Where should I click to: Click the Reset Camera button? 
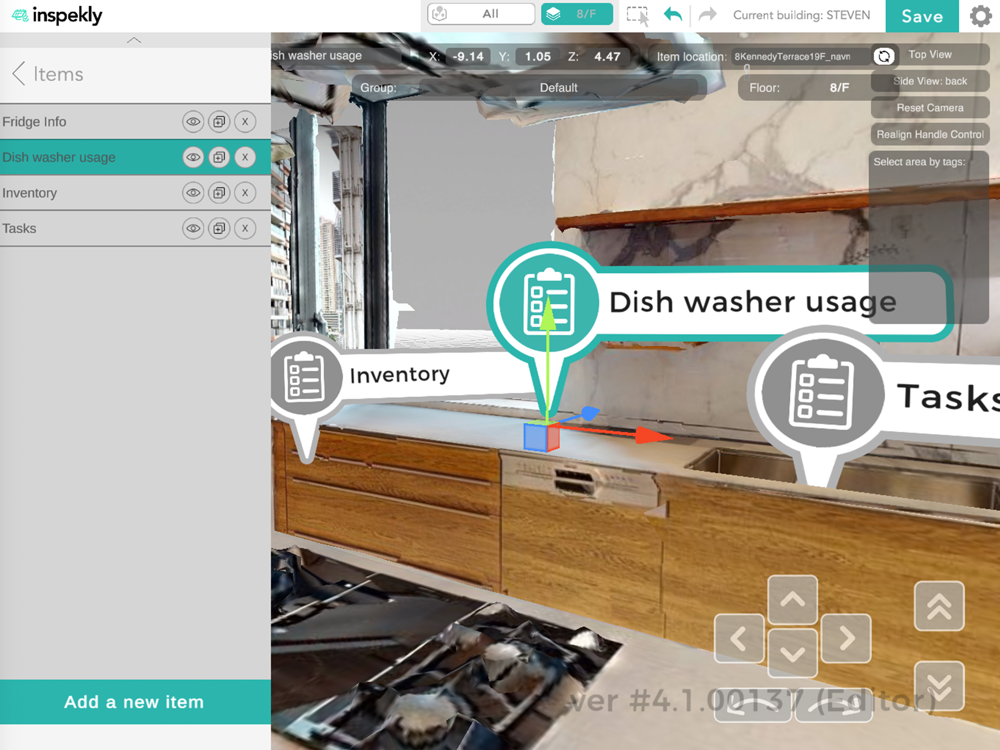tap(930, 108)
